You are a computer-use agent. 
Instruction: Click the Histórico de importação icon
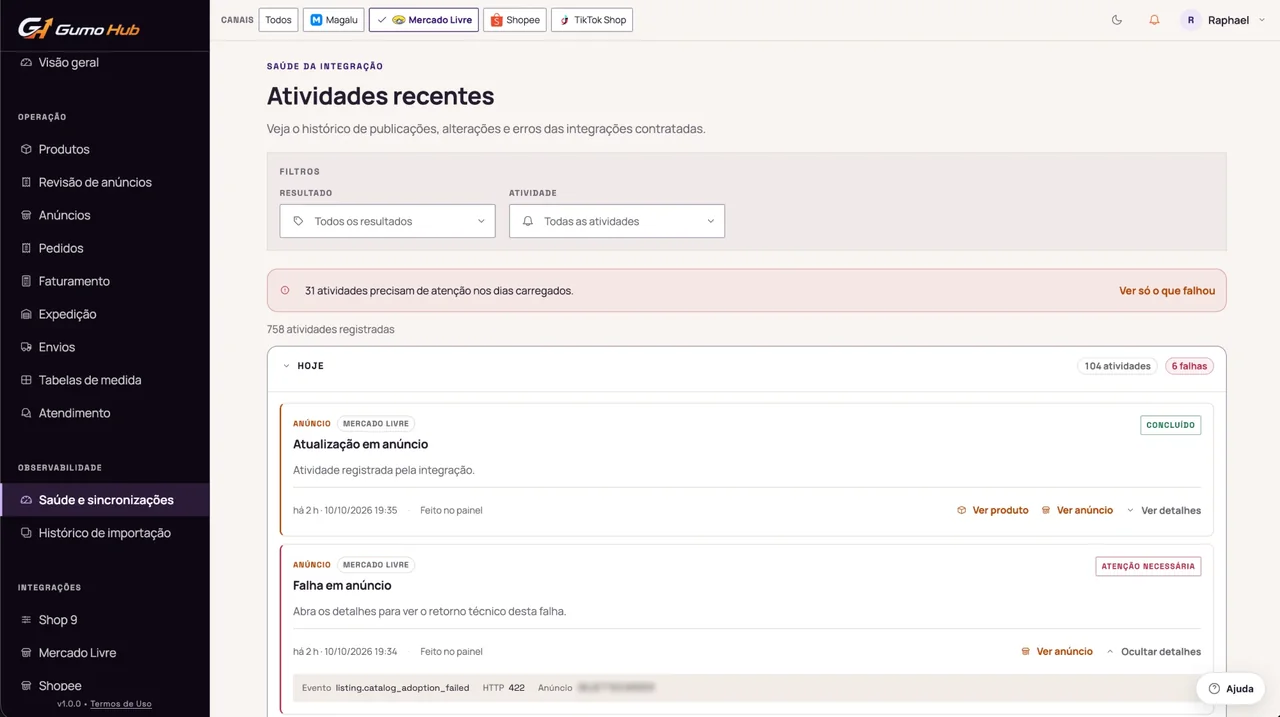pos(26,533)
